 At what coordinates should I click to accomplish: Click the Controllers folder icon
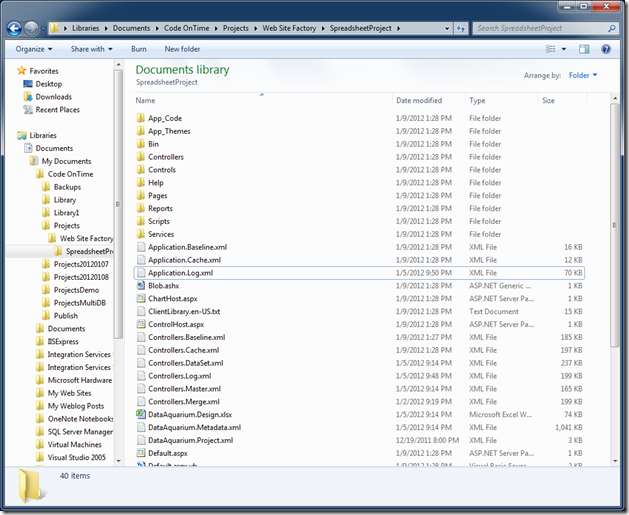tap(140, 156)
